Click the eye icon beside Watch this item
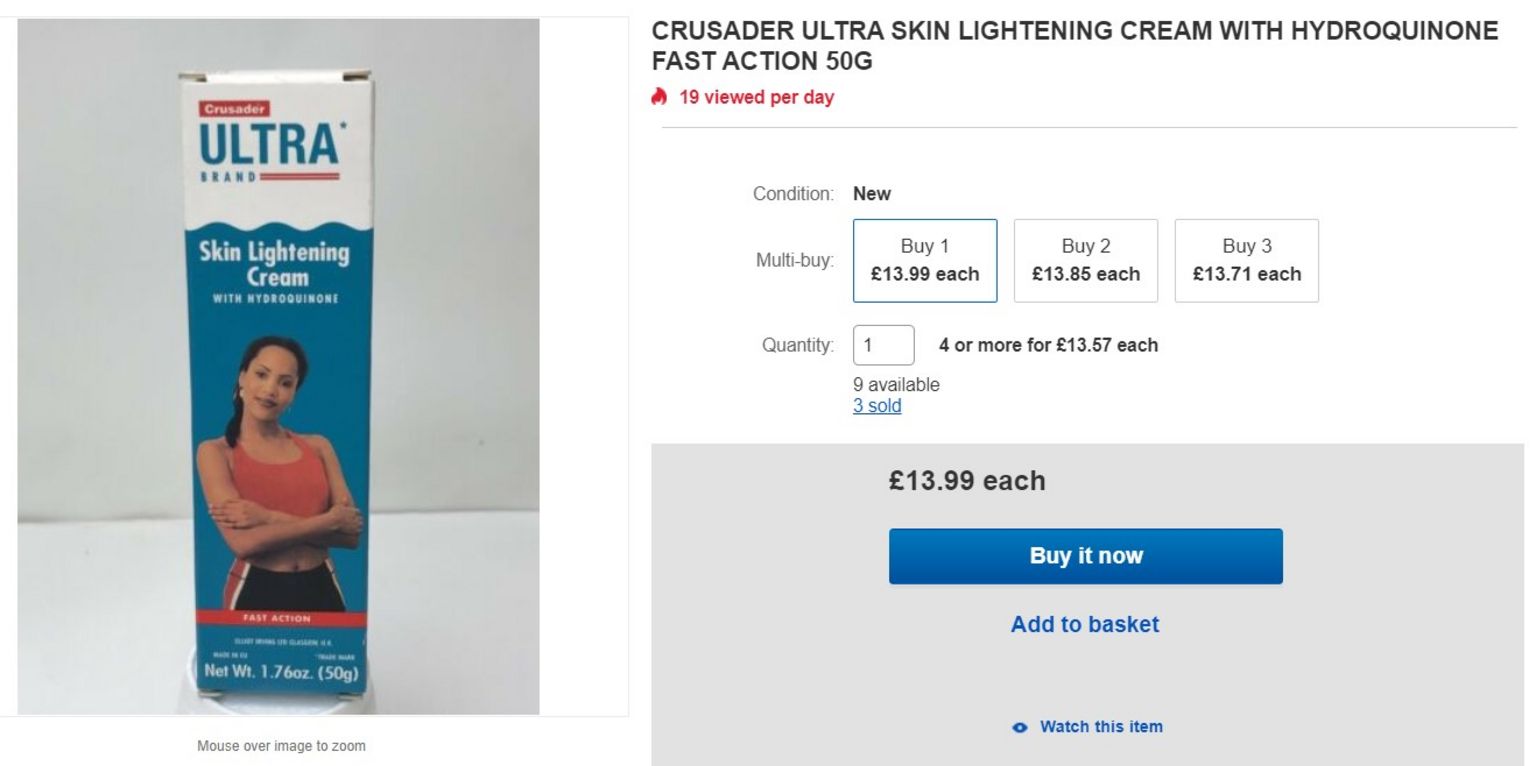This screenshot has width=1536, height=766. point(1019,727)
